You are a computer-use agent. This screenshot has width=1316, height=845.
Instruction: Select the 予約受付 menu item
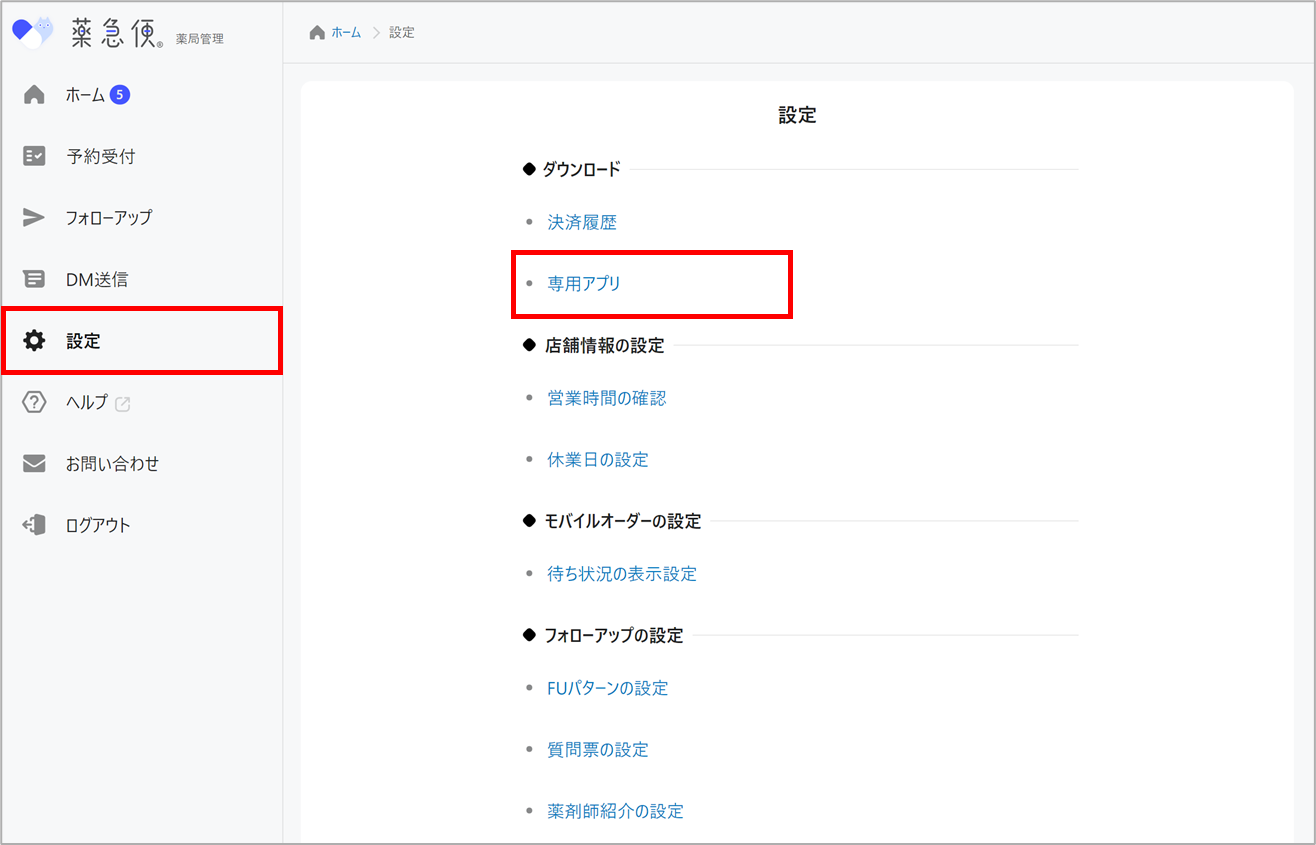pos(101,156)
